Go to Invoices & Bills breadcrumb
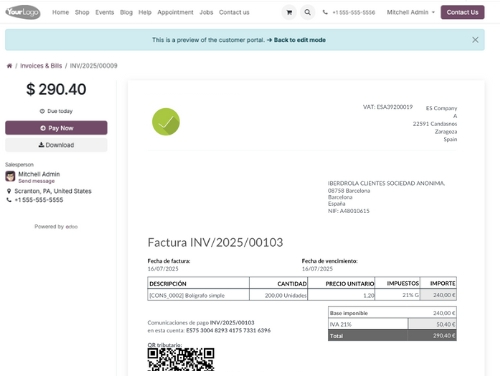500x381 pixels. pos(41,66)
